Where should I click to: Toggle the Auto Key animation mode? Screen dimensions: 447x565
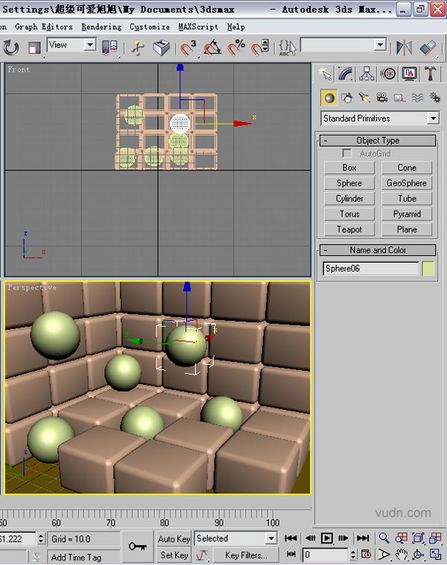pyautogui.click(x=174, y=539)
